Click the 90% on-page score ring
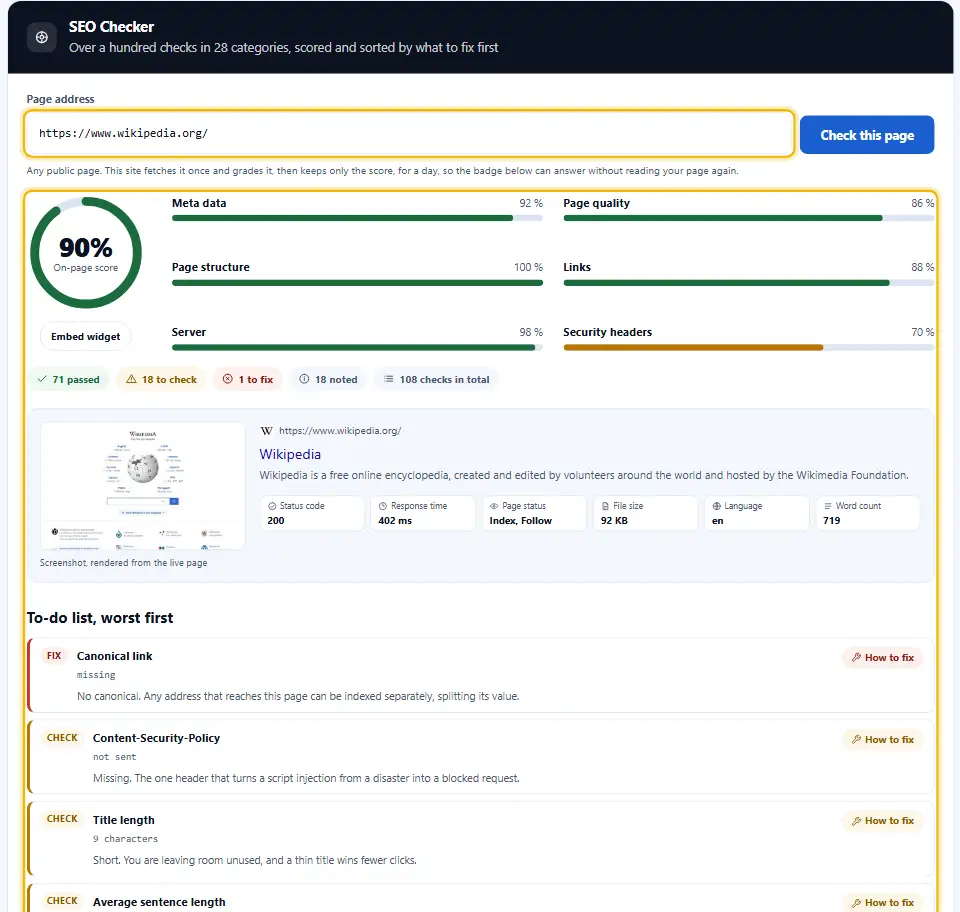The image size is (960, 912). coord(86,252)
